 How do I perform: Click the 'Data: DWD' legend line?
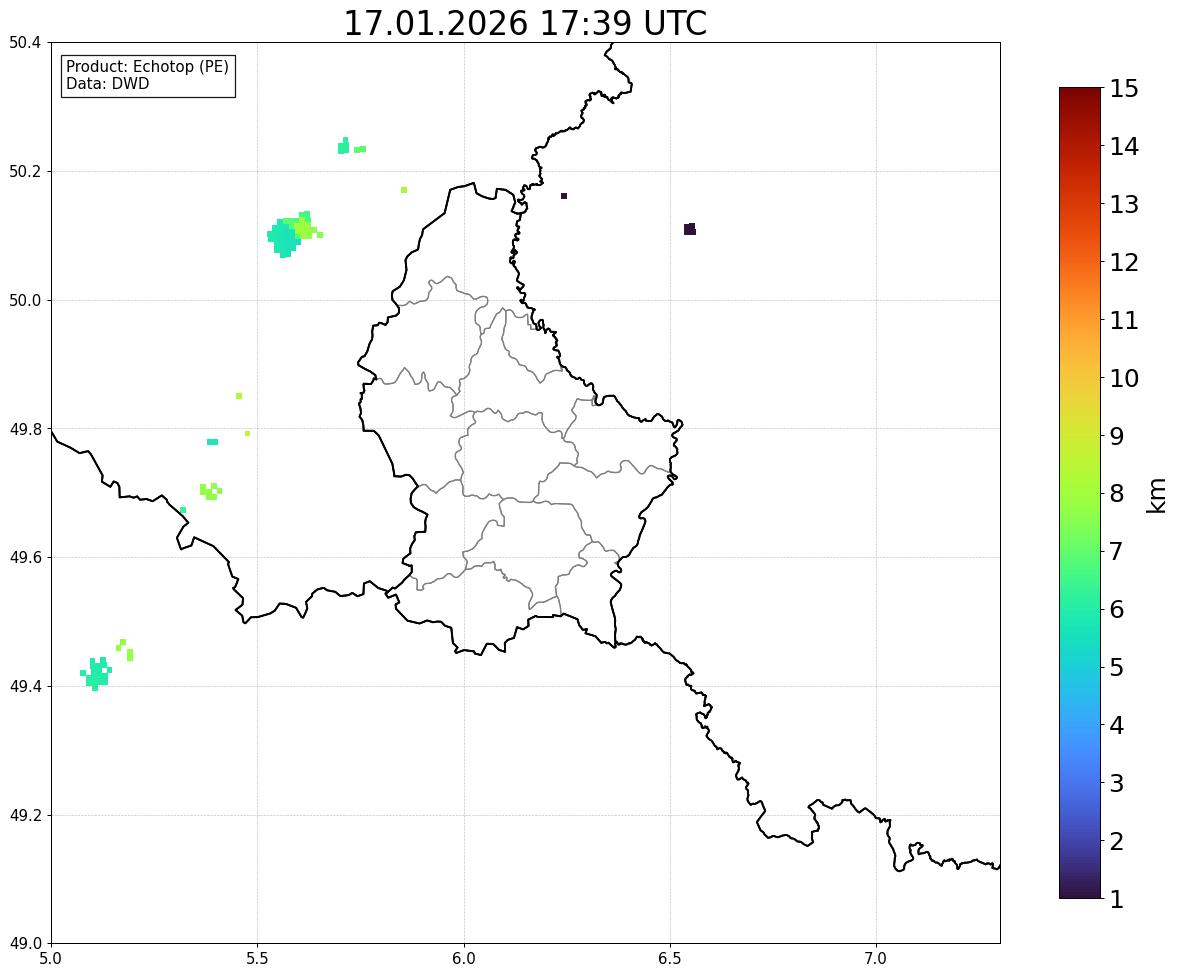107,83
